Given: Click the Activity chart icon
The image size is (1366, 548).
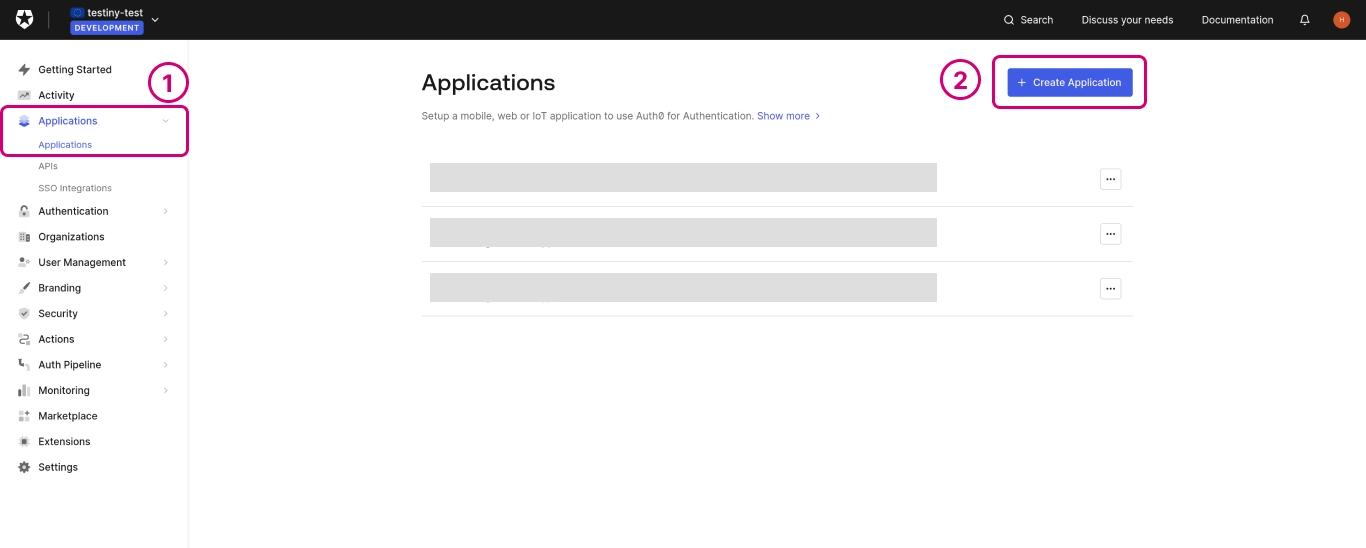Looking at the screenshot, I should [x=24, y=95].
